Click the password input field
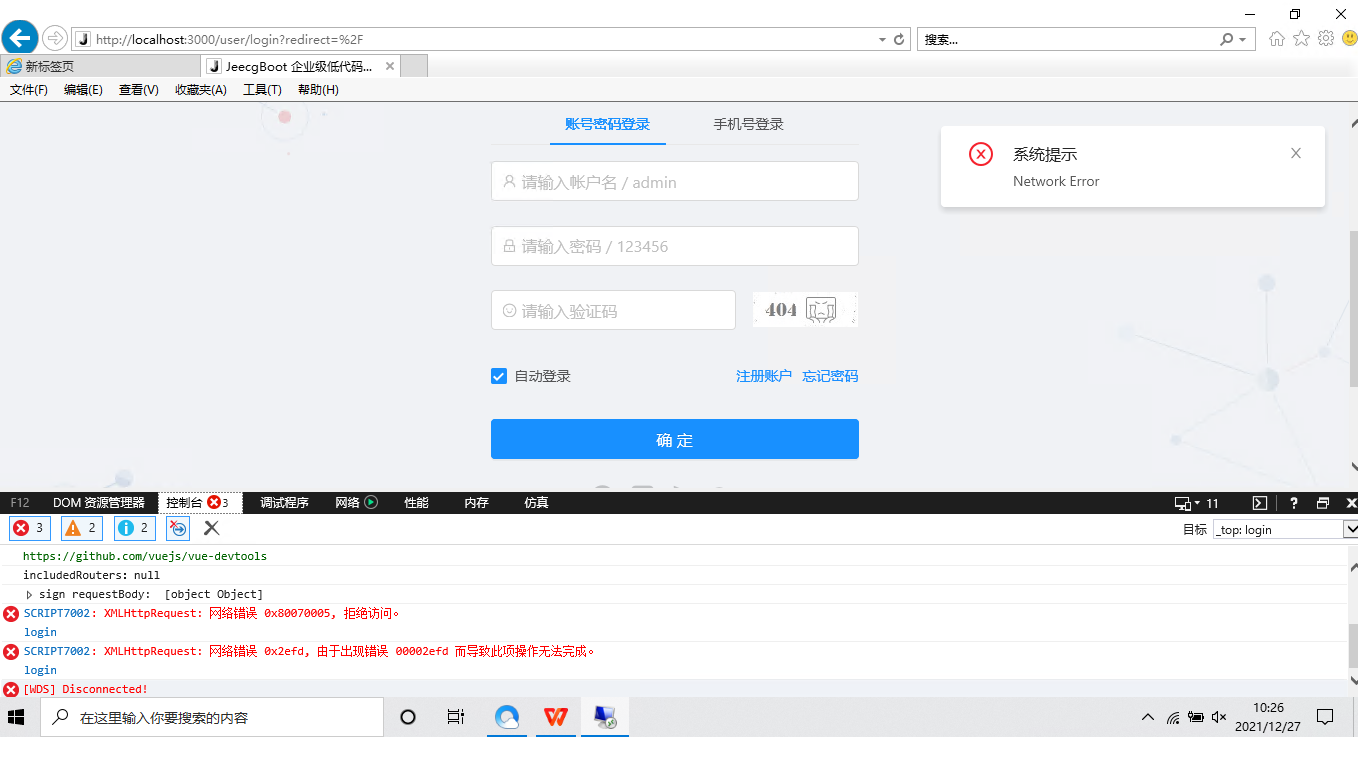1366x768 pixels. tap(675, 246)
